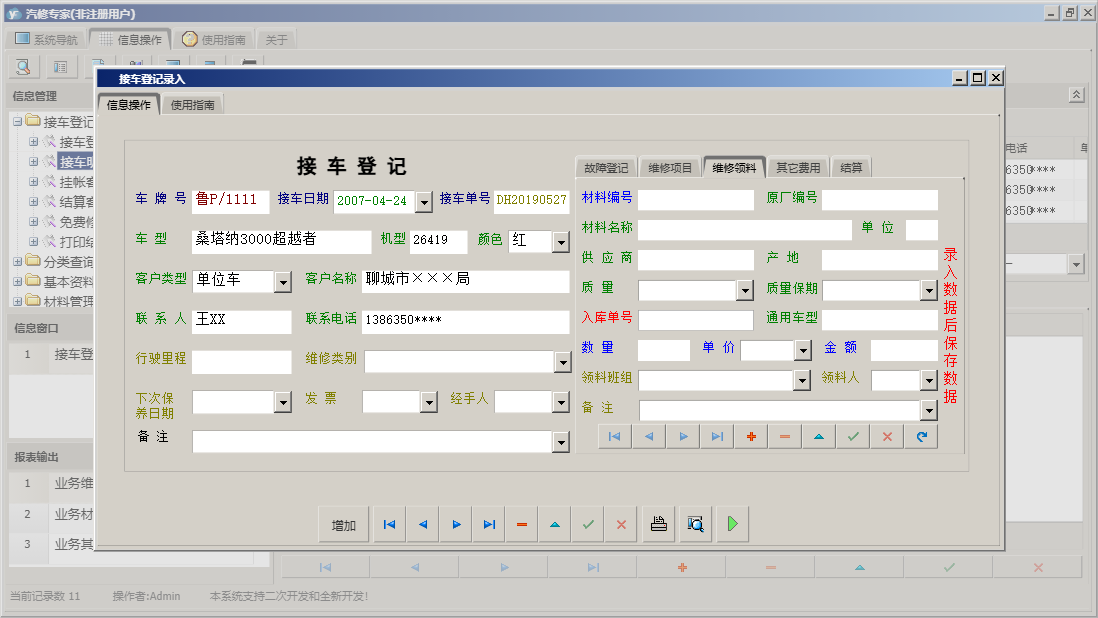Click the 增加 button
This screenshot has height=618, width=1098.
(342, 523)
